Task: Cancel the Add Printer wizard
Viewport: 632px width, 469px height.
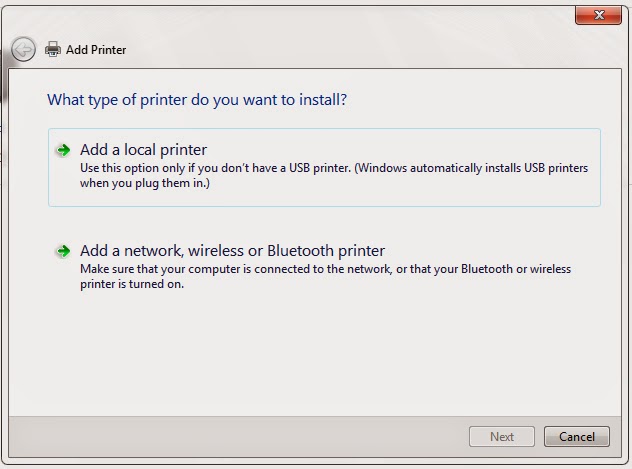Action: (x=577, y=436)
